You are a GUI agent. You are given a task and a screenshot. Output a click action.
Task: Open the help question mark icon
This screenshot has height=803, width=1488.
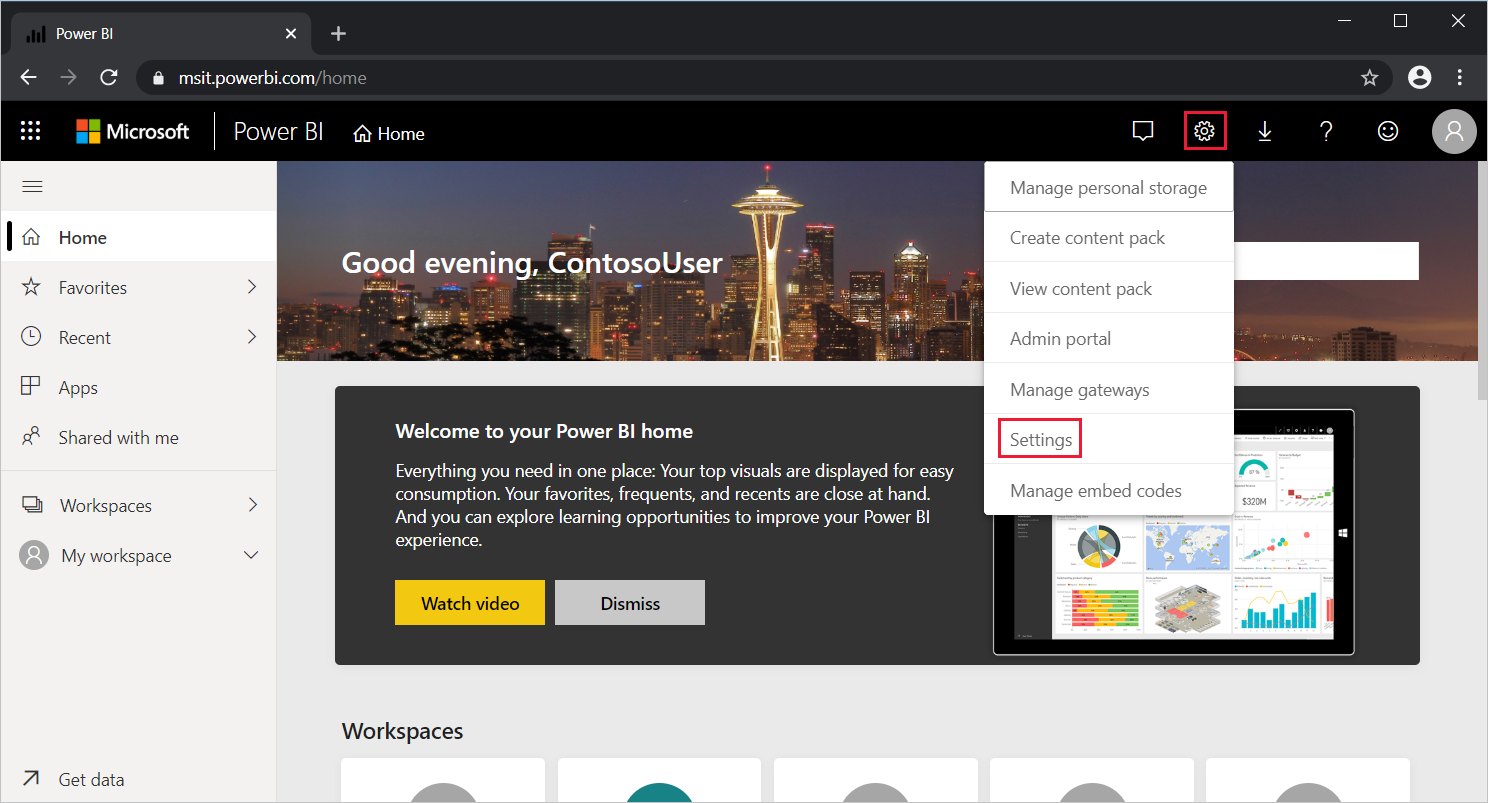(x=1326, y=131)
